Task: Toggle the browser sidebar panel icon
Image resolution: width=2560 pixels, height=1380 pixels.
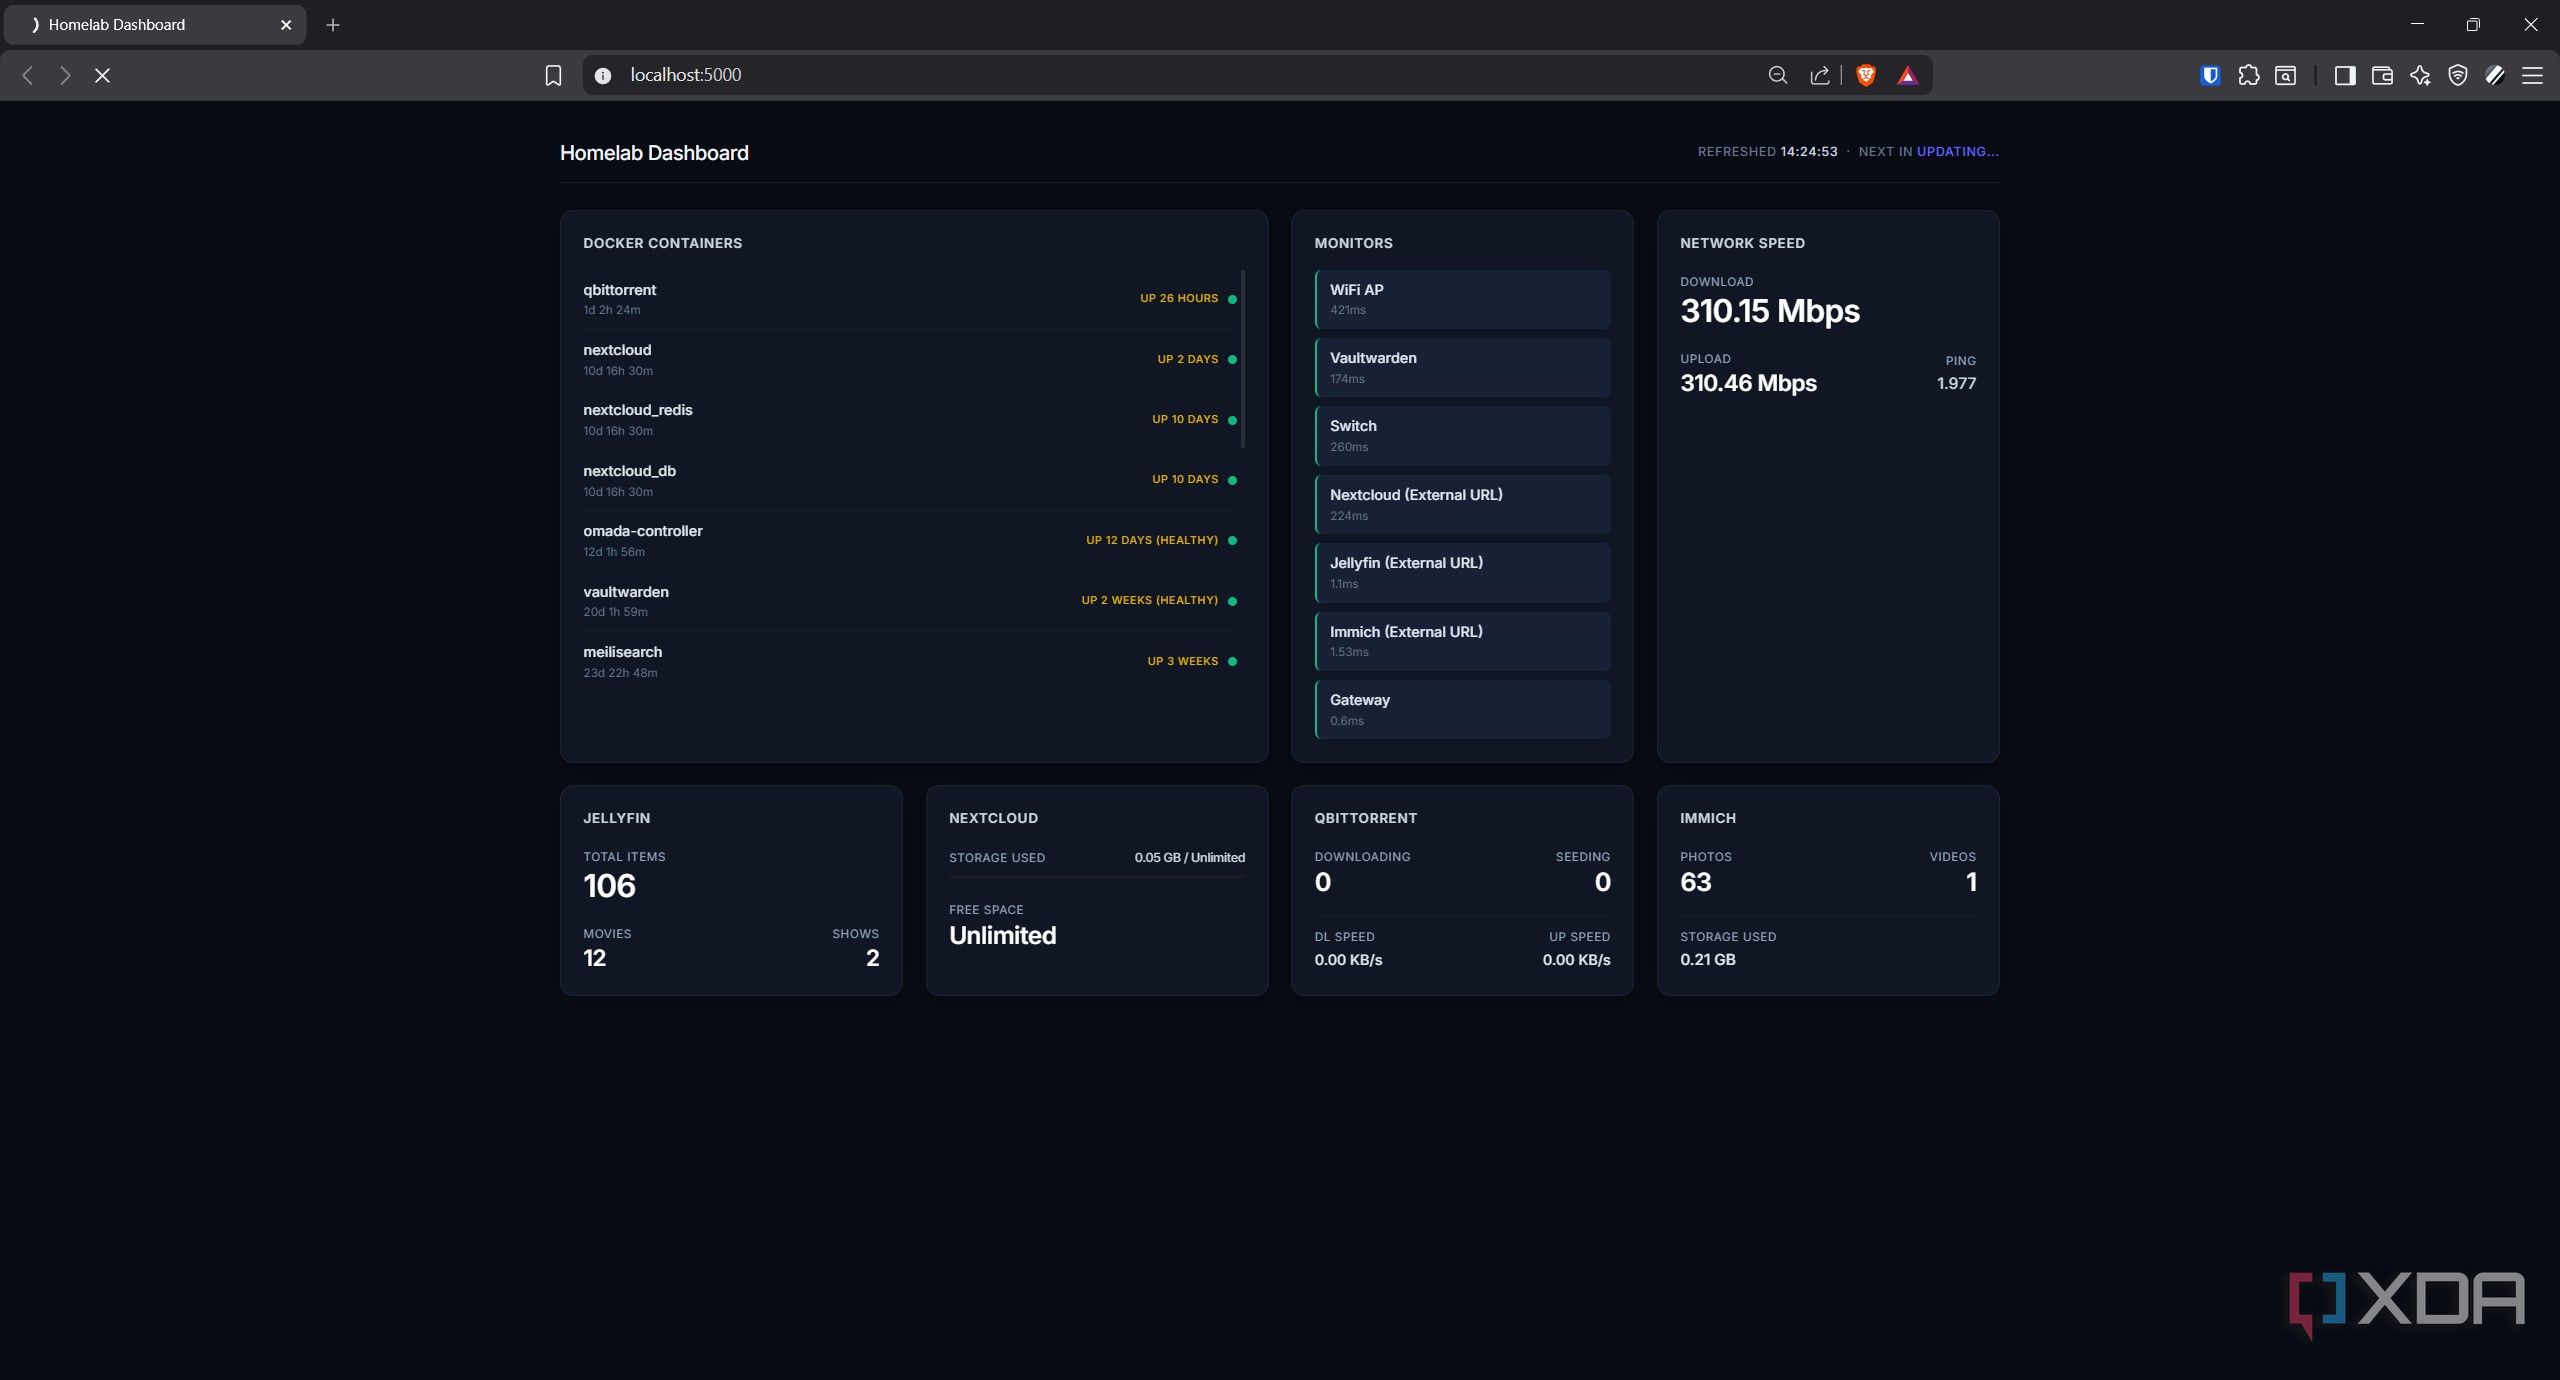Action: (x=2344, y=75)
